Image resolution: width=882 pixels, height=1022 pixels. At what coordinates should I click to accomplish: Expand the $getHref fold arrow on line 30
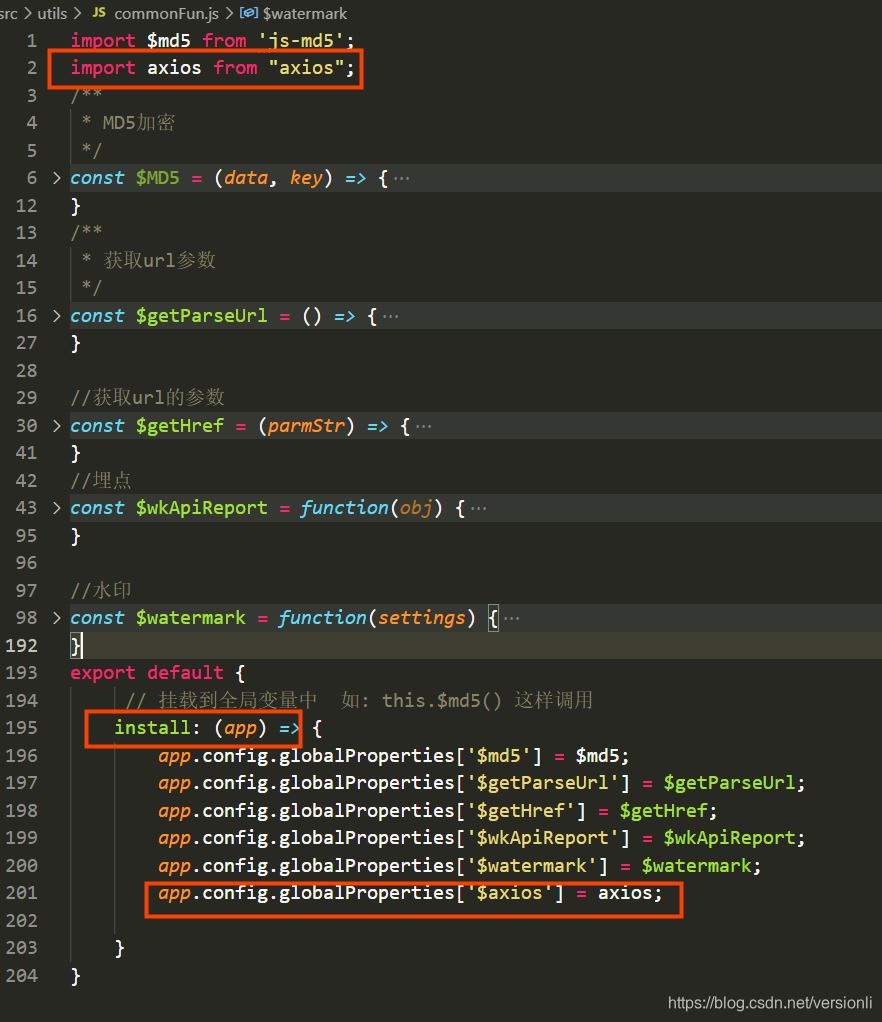(x=57, y=426)
